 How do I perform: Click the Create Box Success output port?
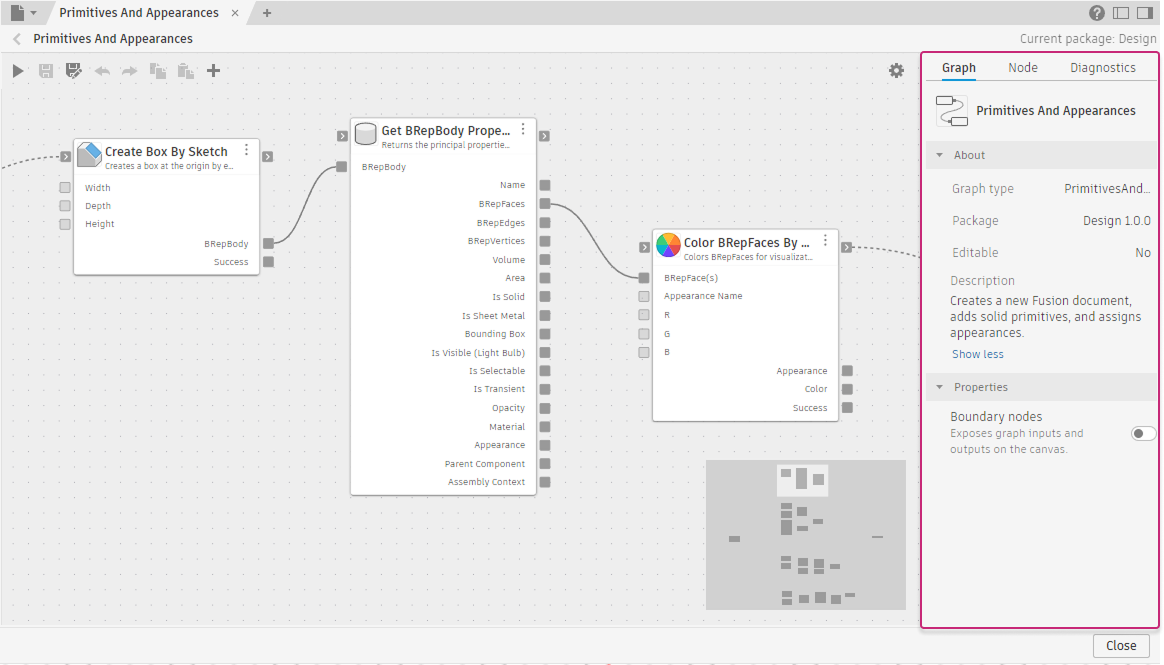[x=269, y=262]
